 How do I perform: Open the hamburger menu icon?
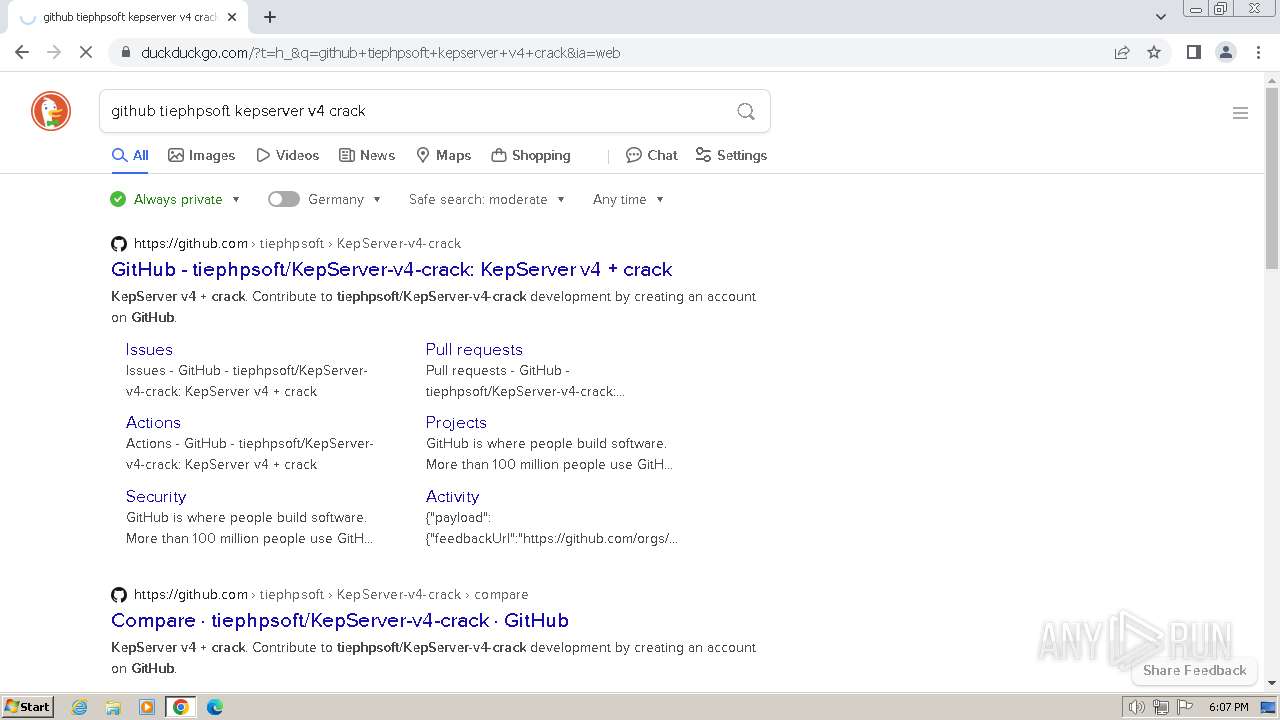click(x=1240, y=113)
